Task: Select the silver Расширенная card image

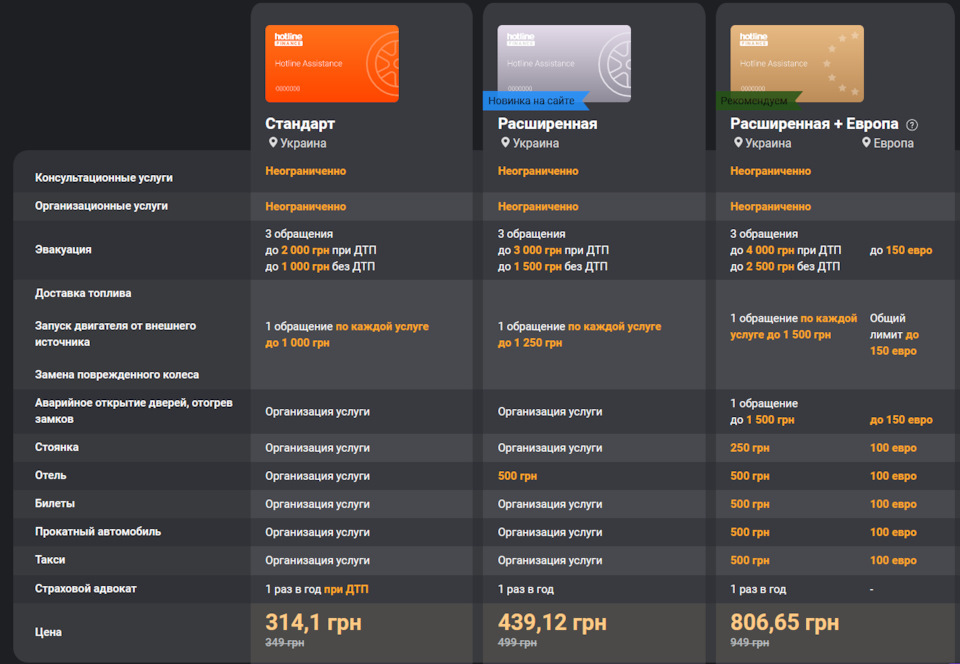Action: click(x=564, y=64)
